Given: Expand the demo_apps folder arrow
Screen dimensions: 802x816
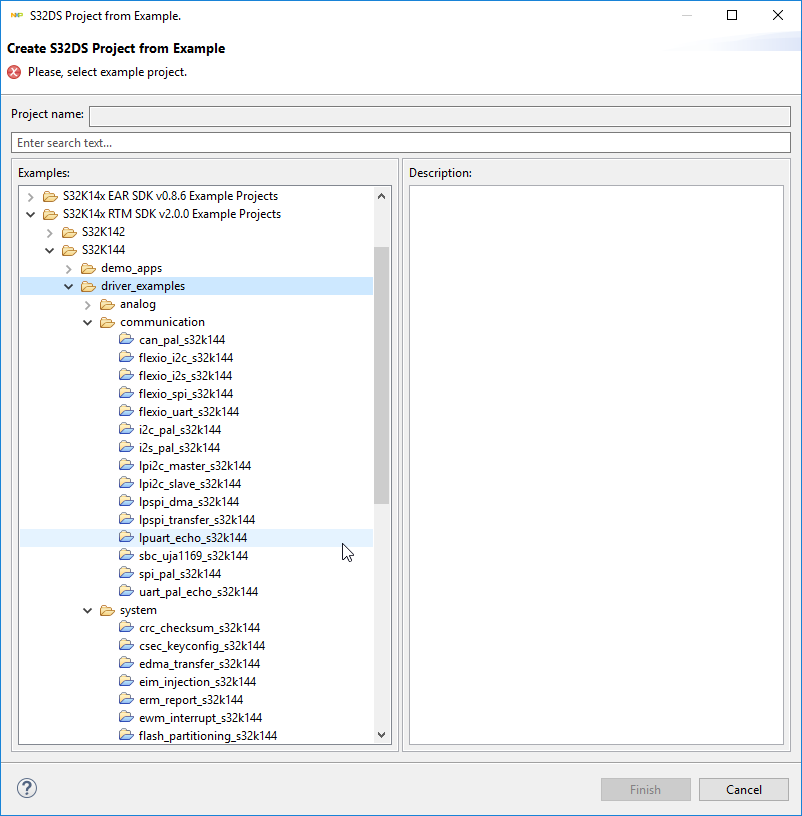Looking at the screenshot, I should point(69,269).
